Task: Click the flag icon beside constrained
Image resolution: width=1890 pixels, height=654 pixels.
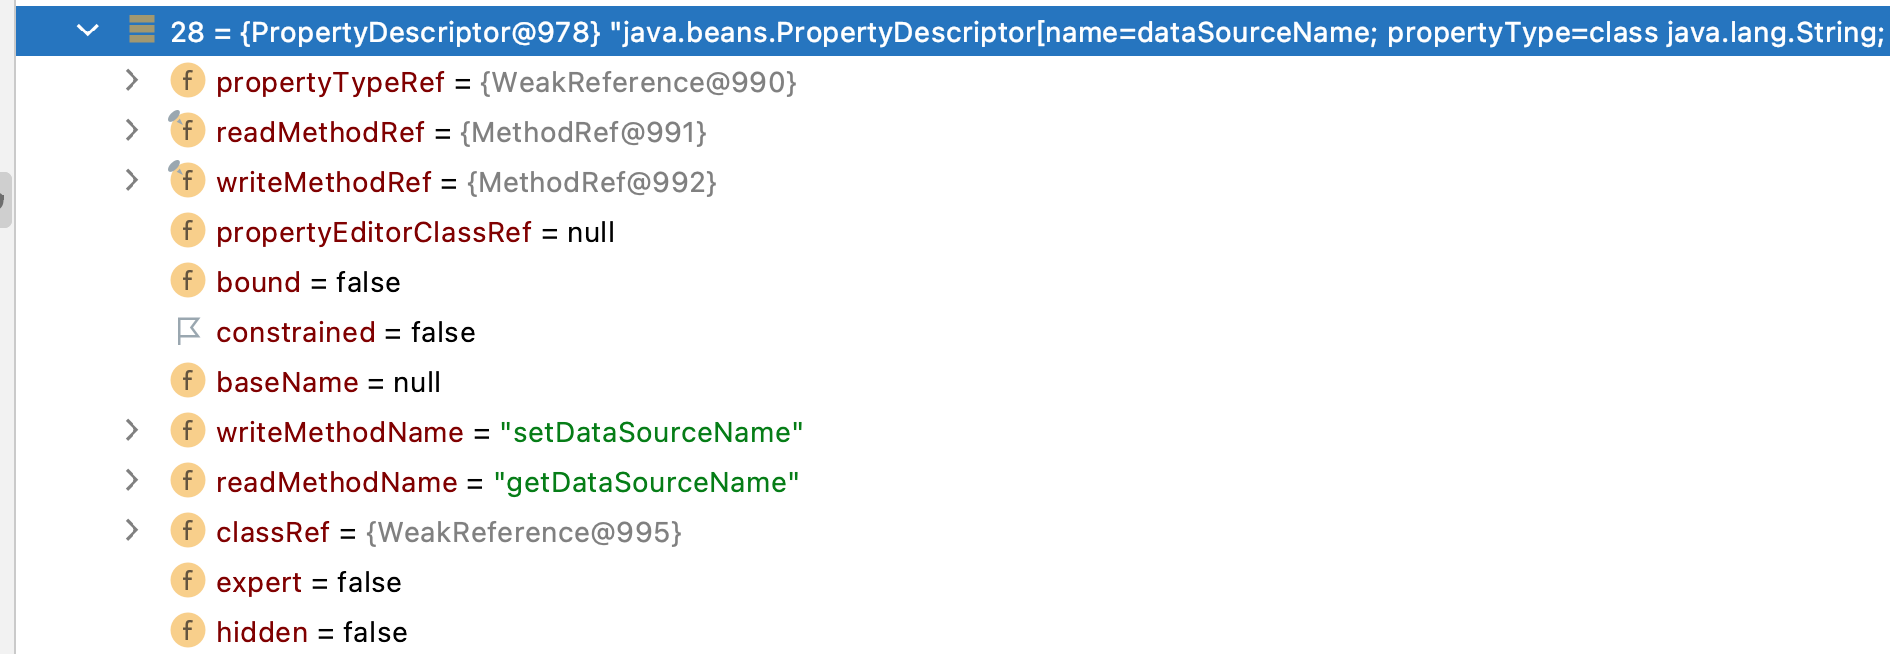Action: (x=188, y=331)
